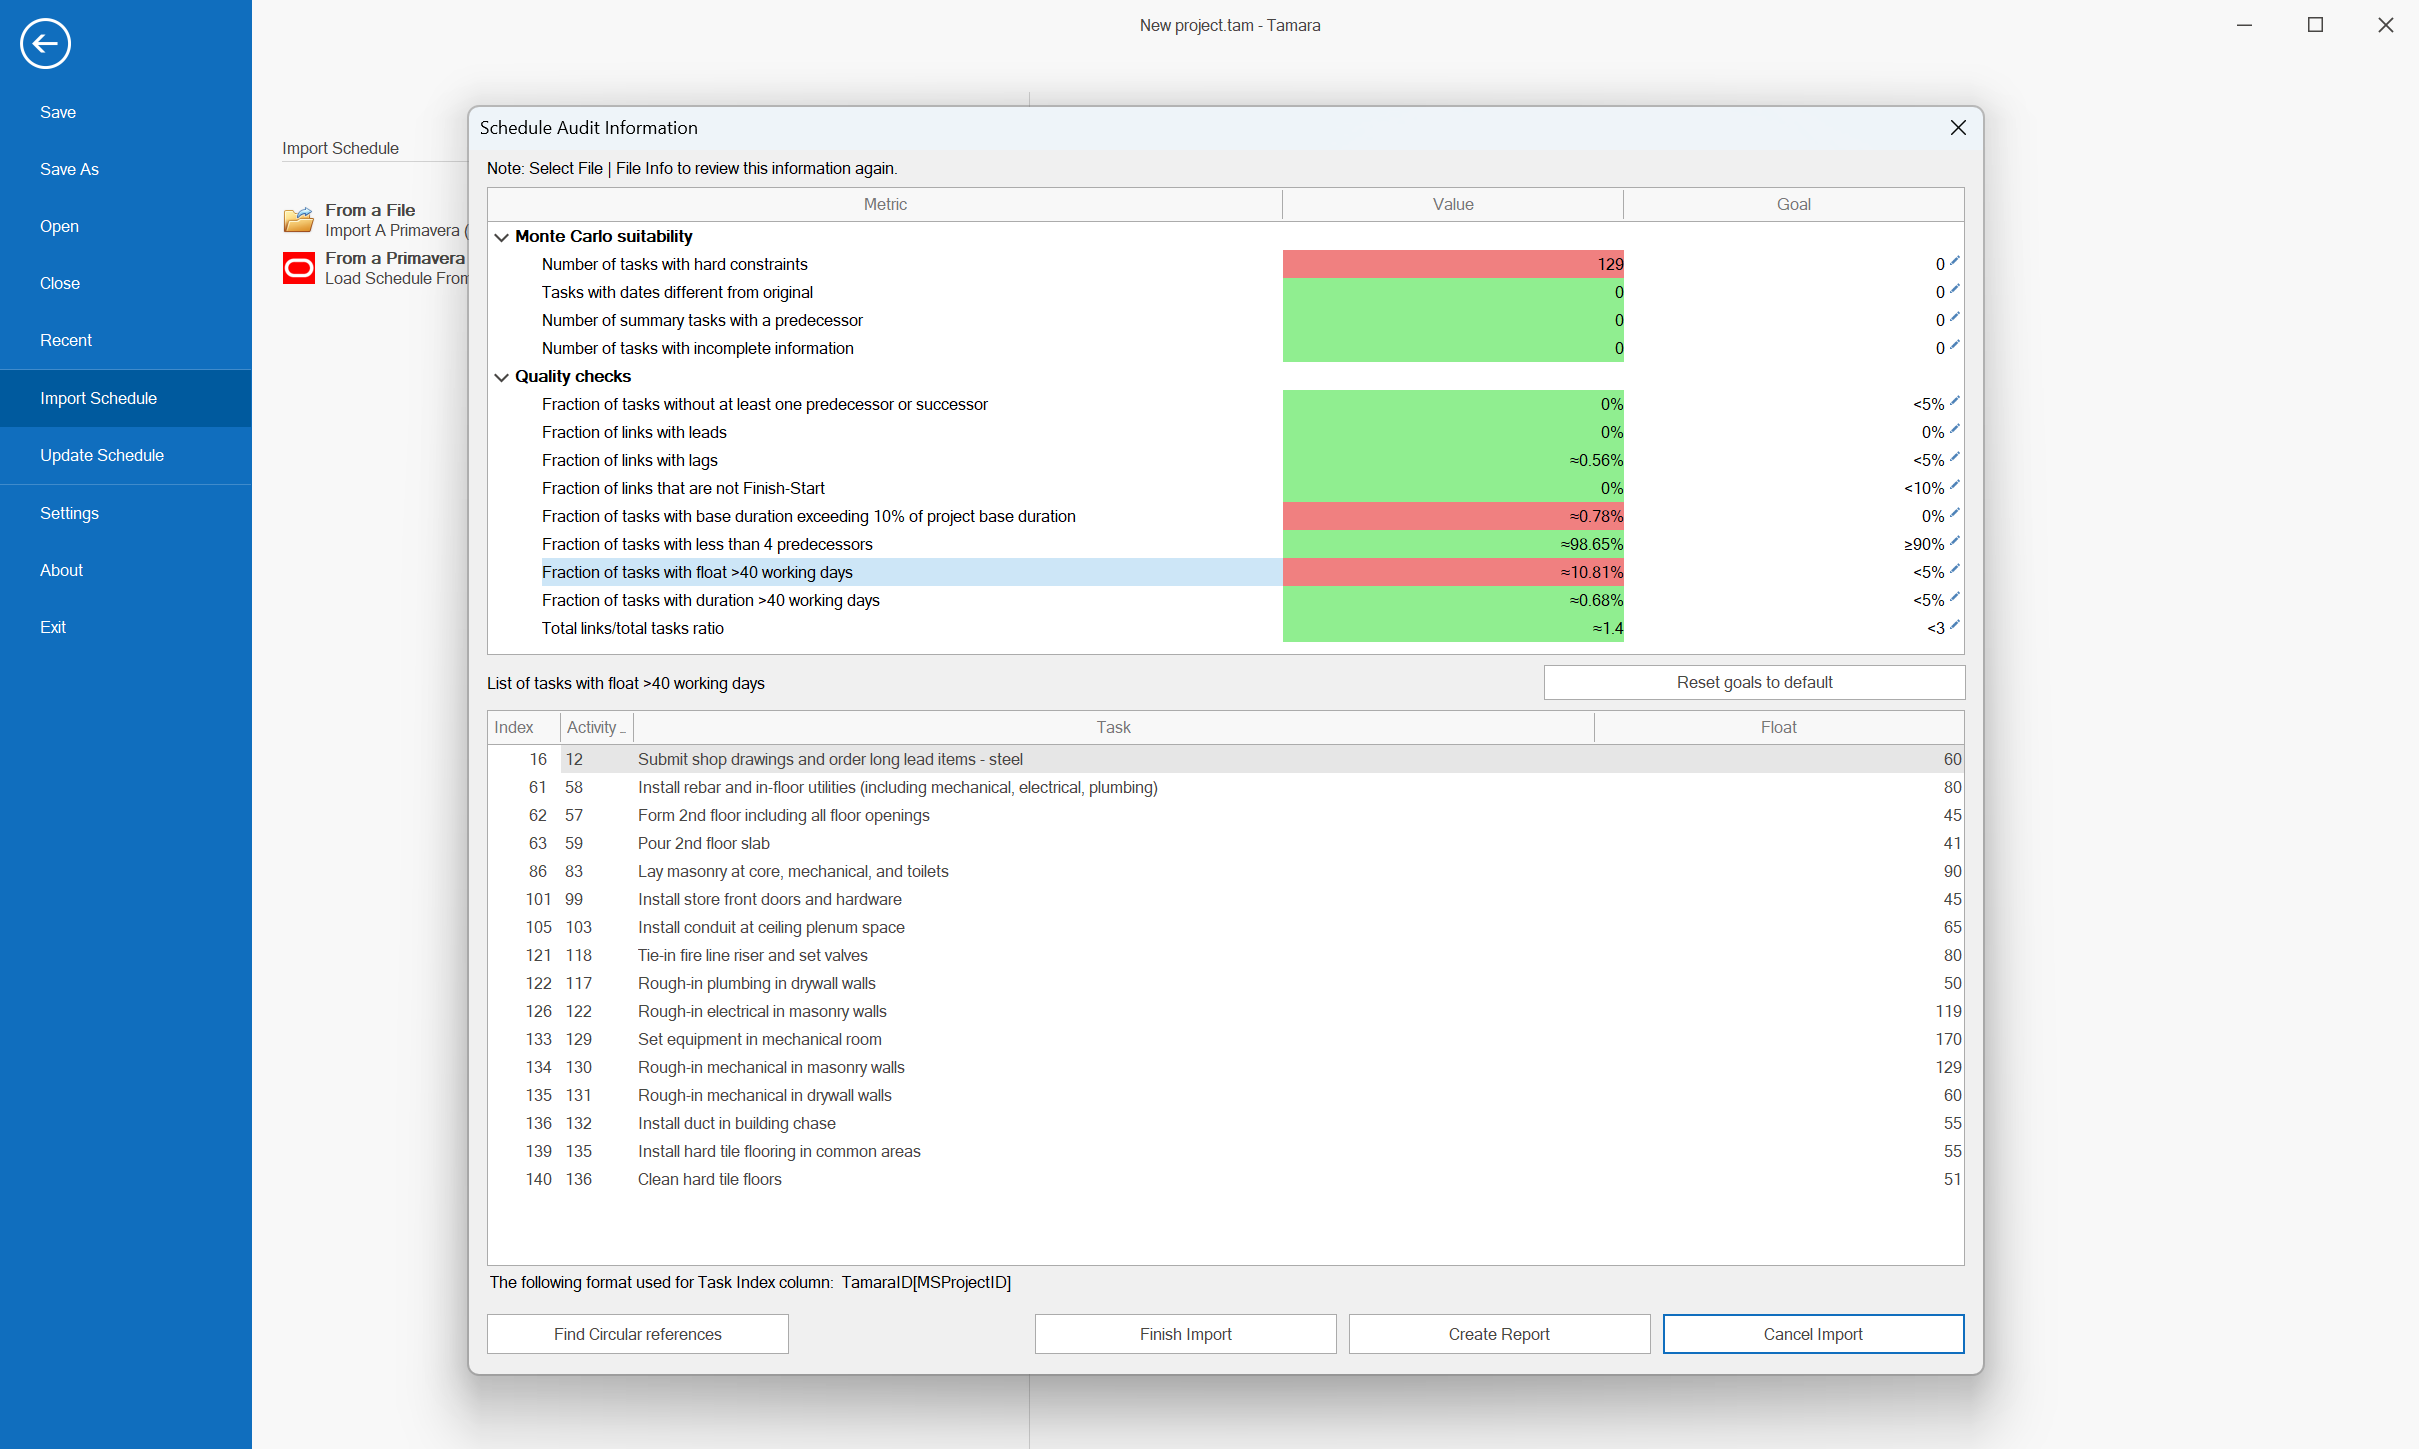This screenshot has height=1449, width=2419.
Task: Click the Finish Import button
Action: pos(1185,1333)
